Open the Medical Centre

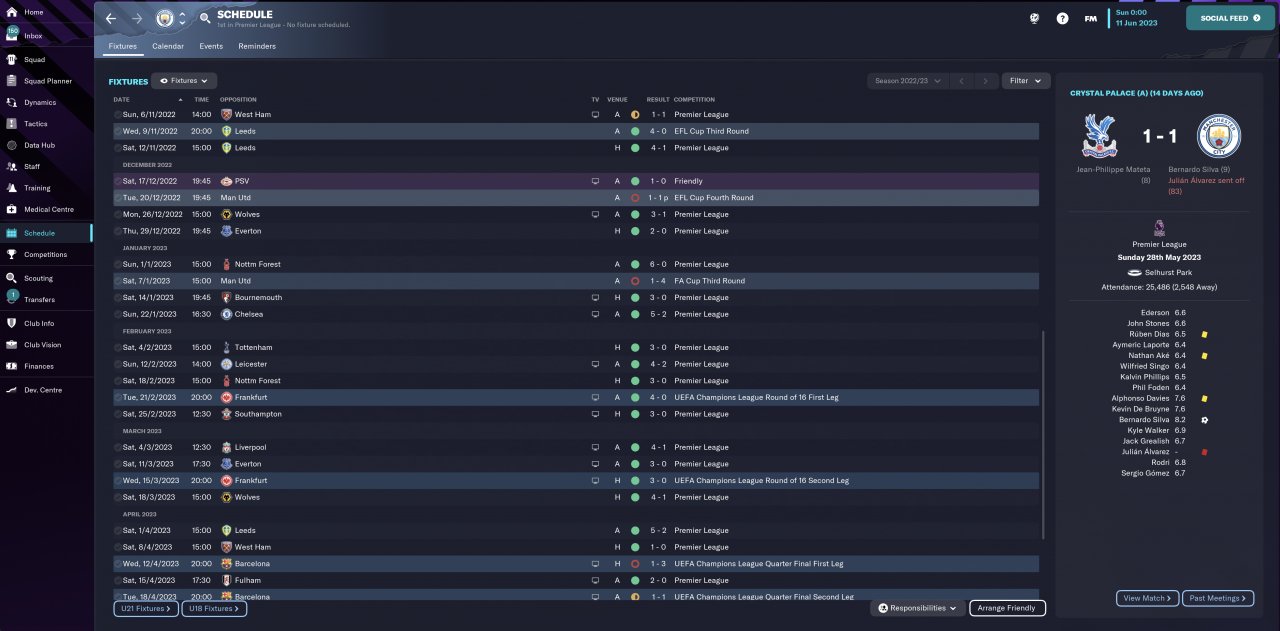[45, 209]
